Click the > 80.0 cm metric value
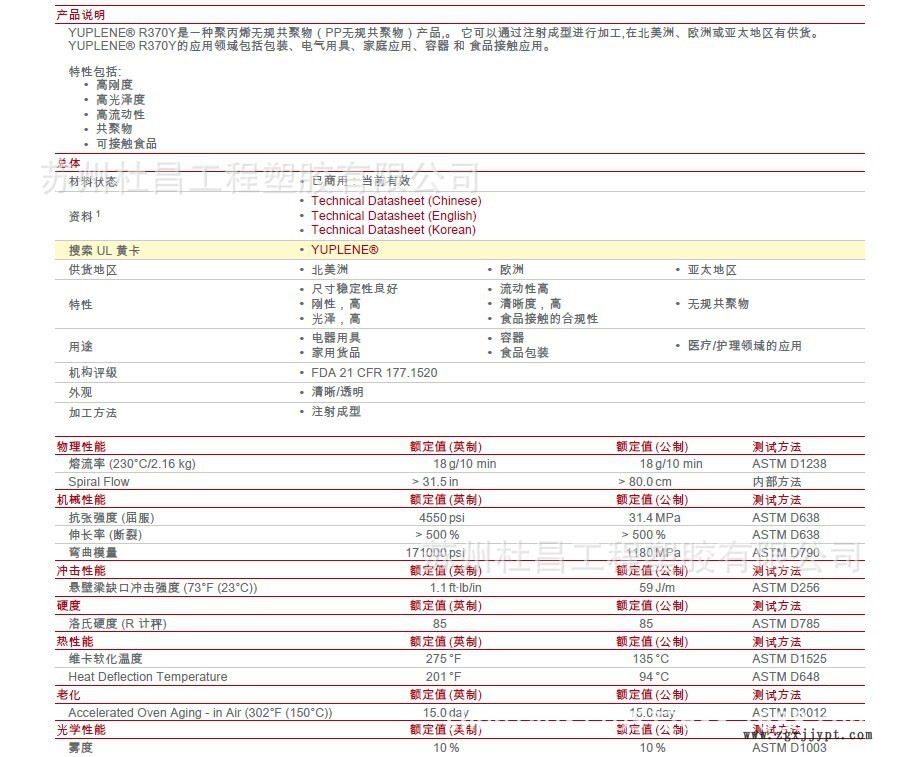900x757 pixels. 645,482
